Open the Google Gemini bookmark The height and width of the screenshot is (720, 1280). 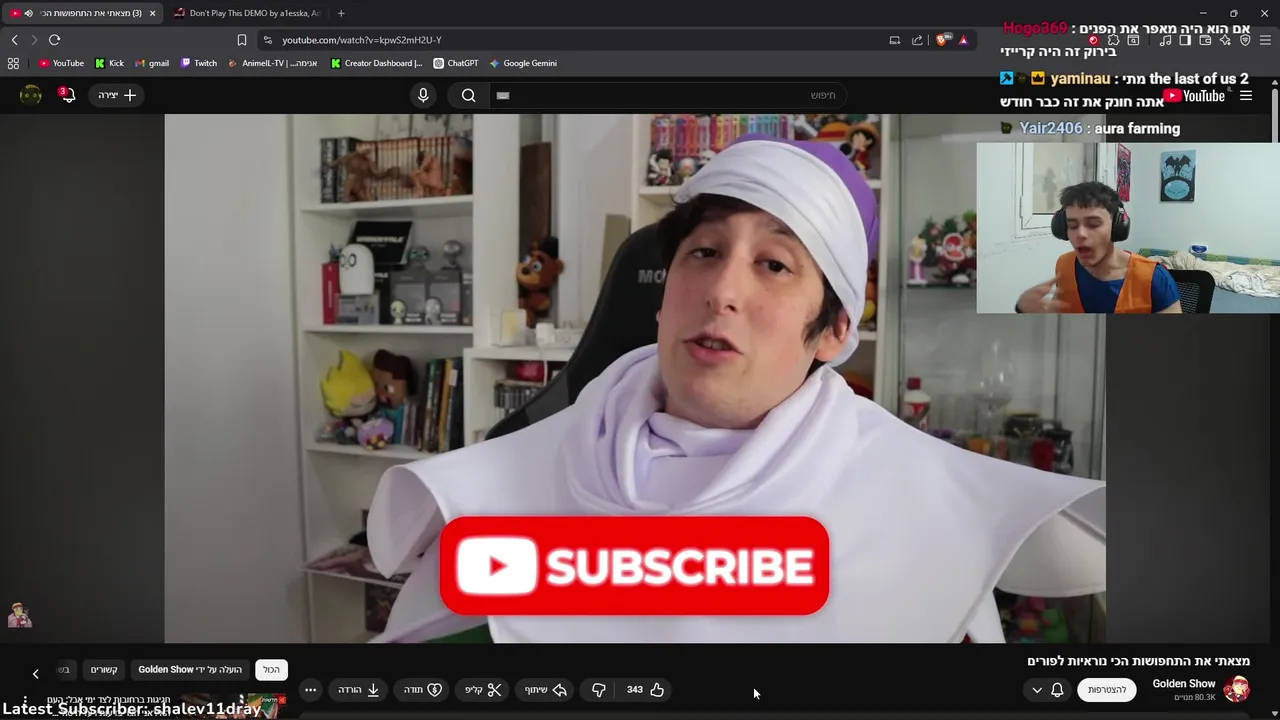point(523,63)
